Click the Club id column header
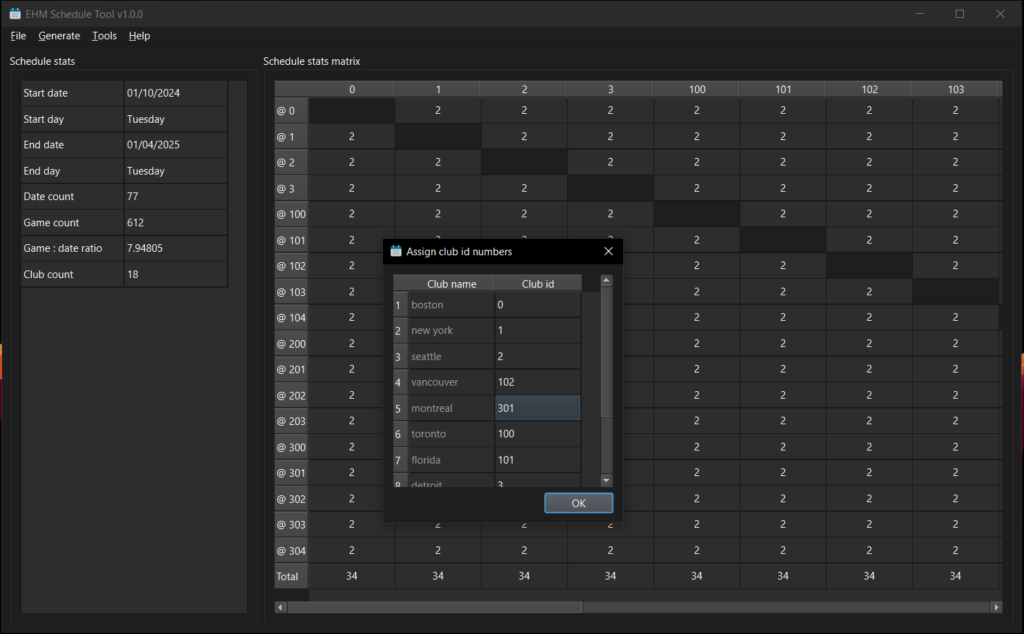 537,284
